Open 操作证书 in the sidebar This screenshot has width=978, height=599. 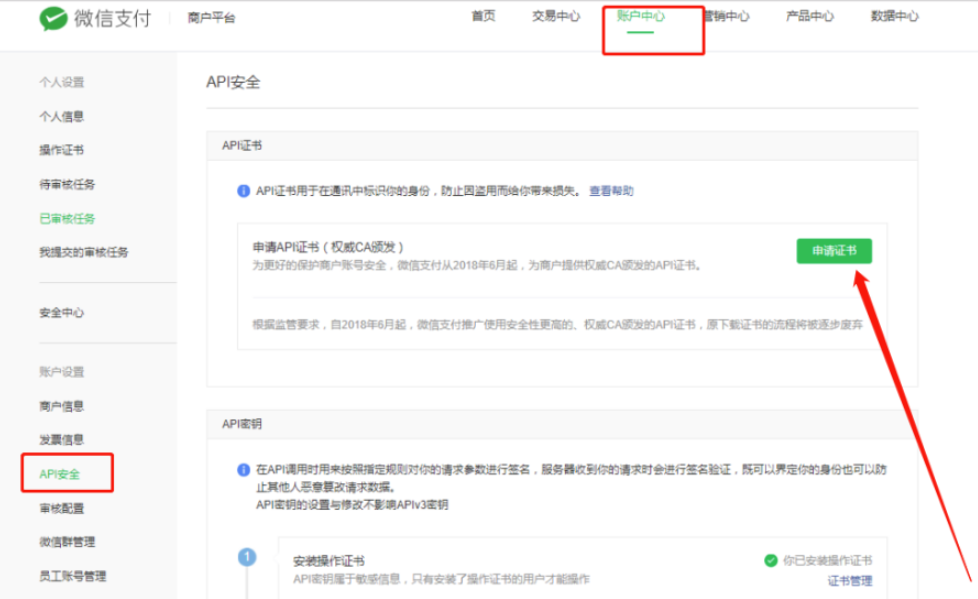(x=61, y=150)
